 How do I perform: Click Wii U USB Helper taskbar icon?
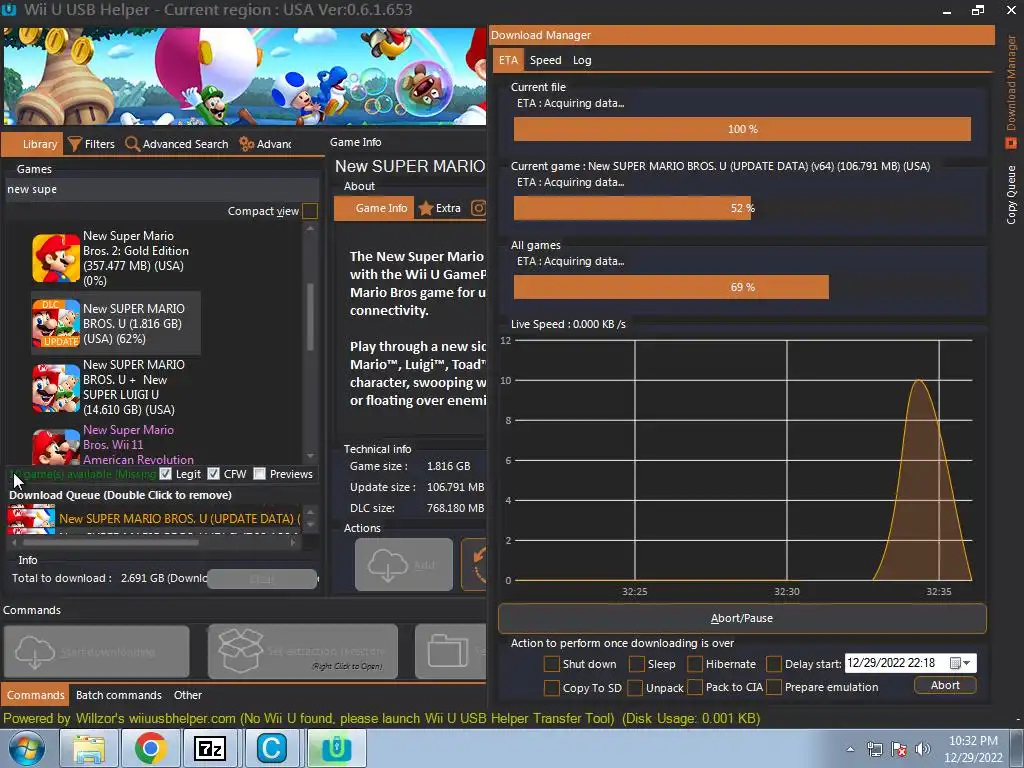tap(336, 748)
